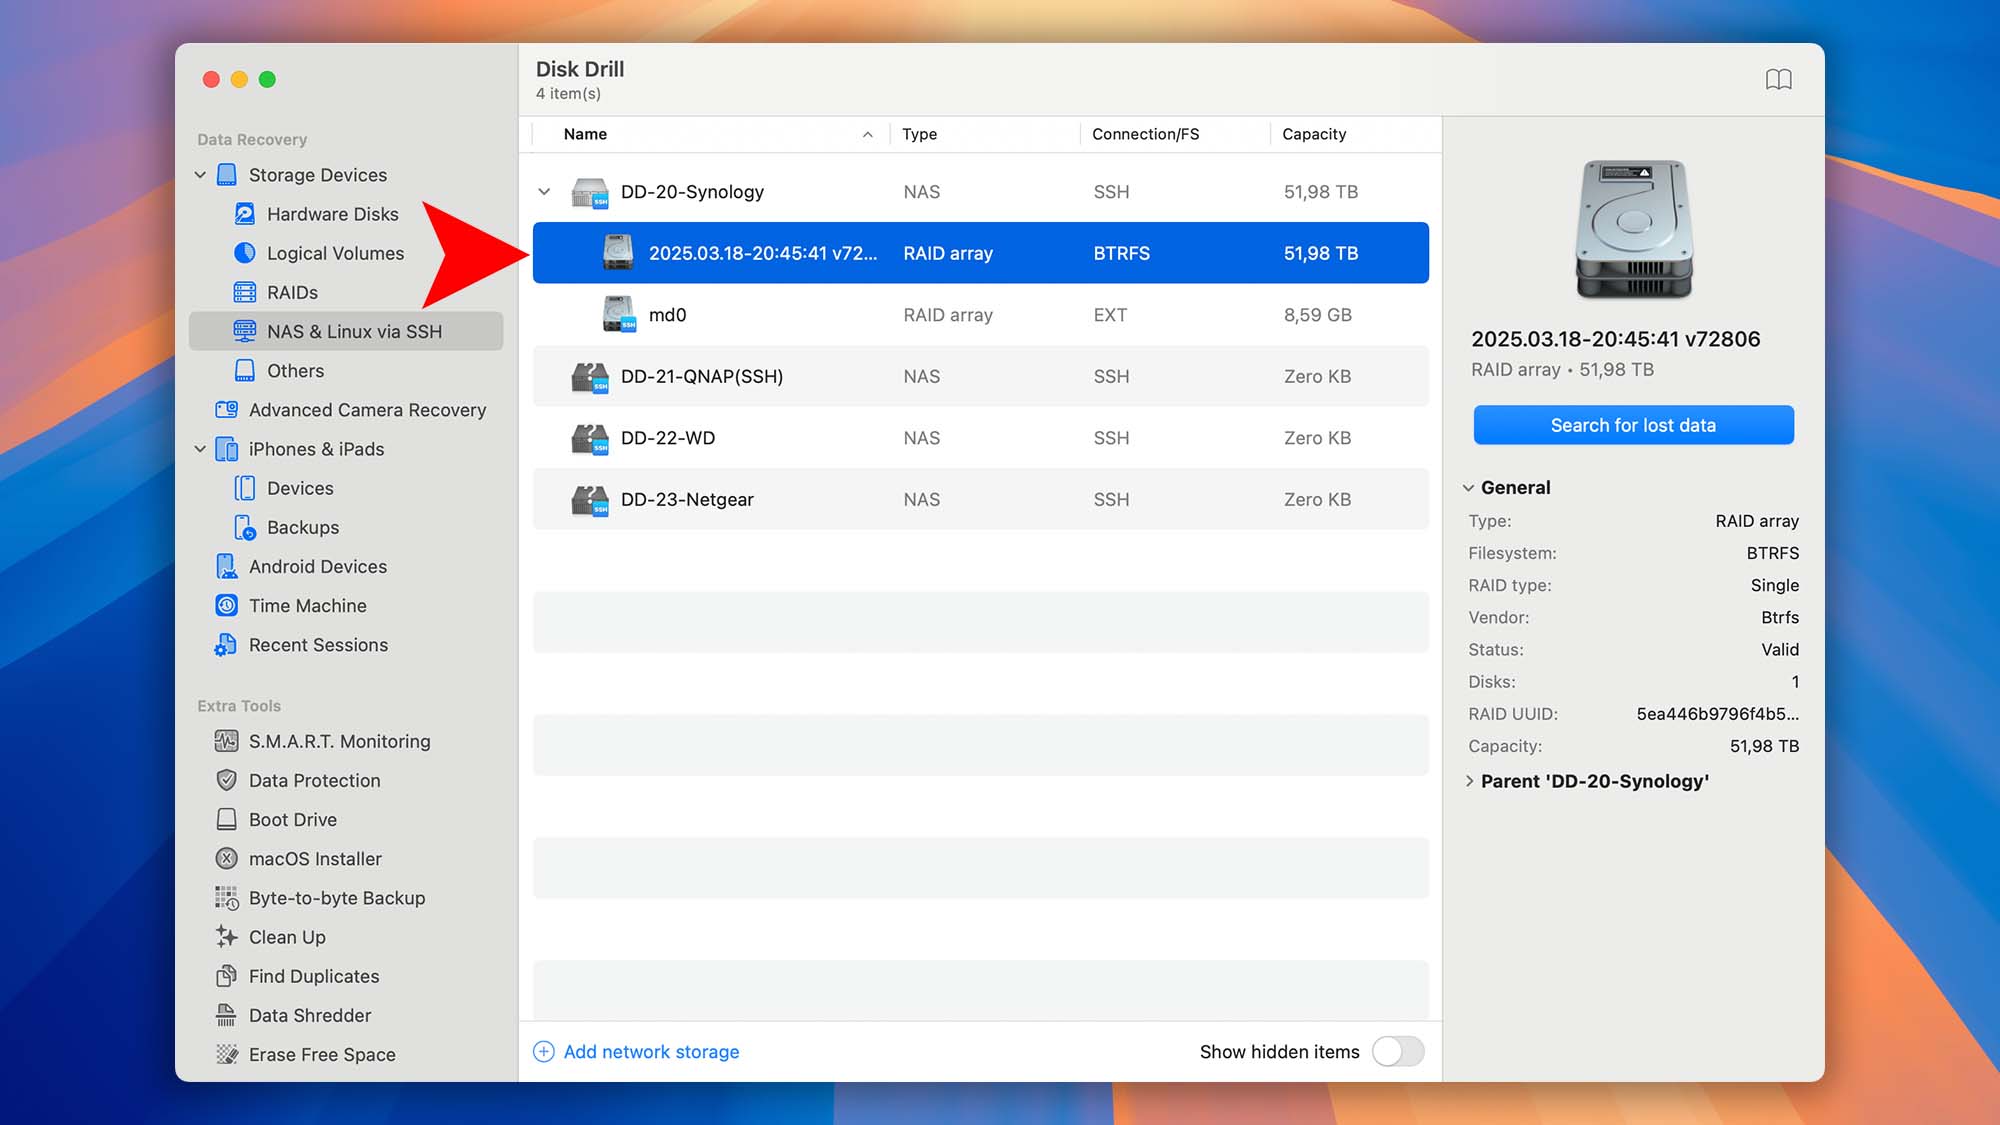Image resolution: width=2000 pixels, height=1125 pixels.
Task: Select the DD-22-WD NAS row
Action: 980,438
